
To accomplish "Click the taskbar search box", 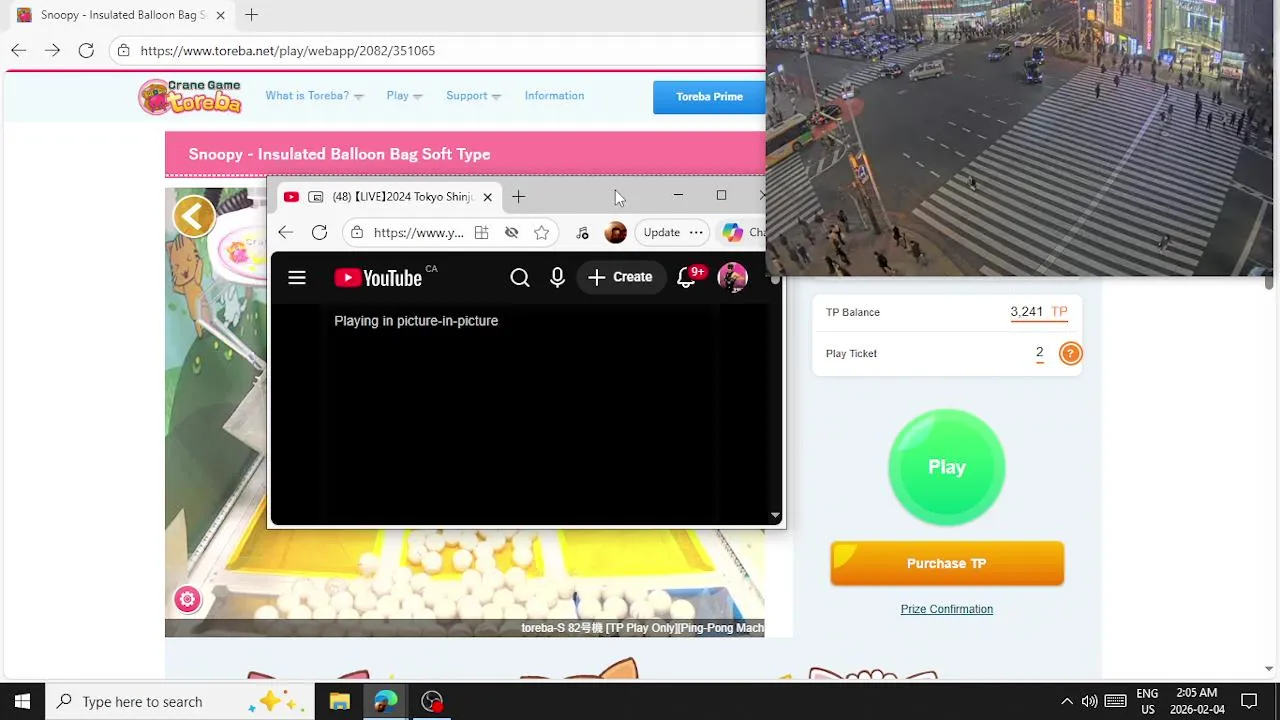I will point(180,701).
